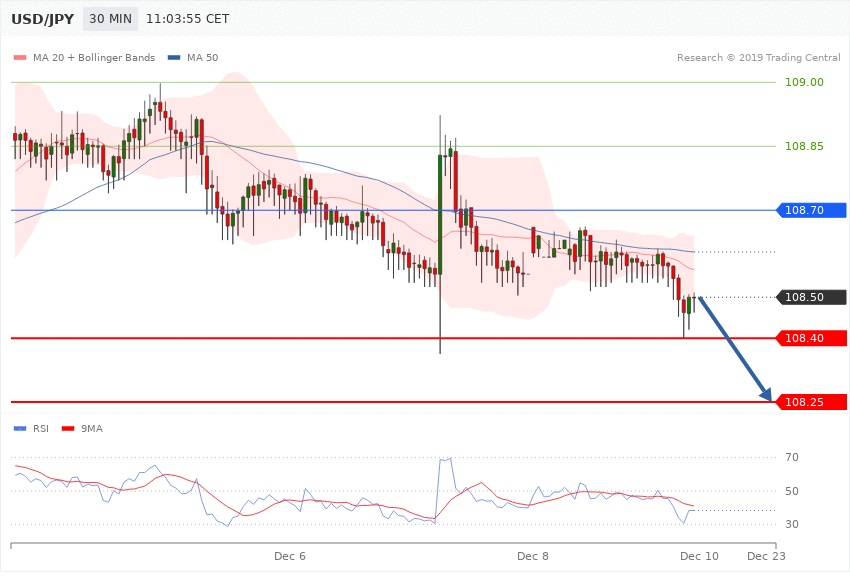Click the MA 20 + Bollinger Bands legend swatch
850x576 pixels.
point(20,58)
